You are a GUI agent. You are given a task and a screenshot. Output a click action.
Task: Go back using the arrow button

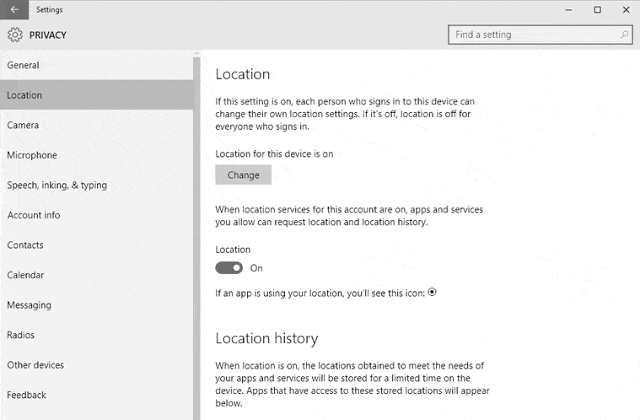[14, 9]
